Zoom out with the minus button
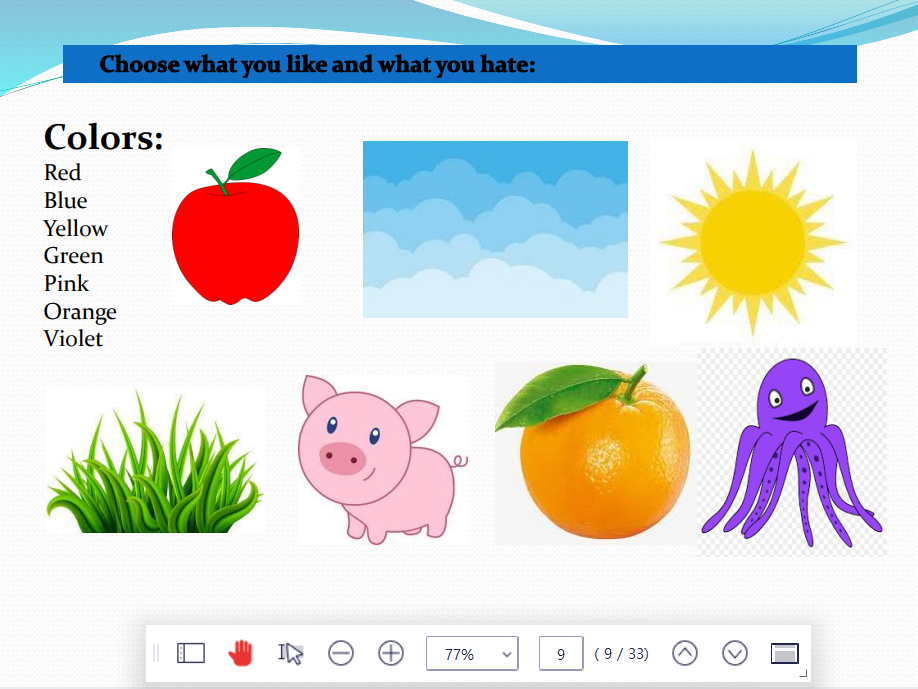 [x=341, y=653]
